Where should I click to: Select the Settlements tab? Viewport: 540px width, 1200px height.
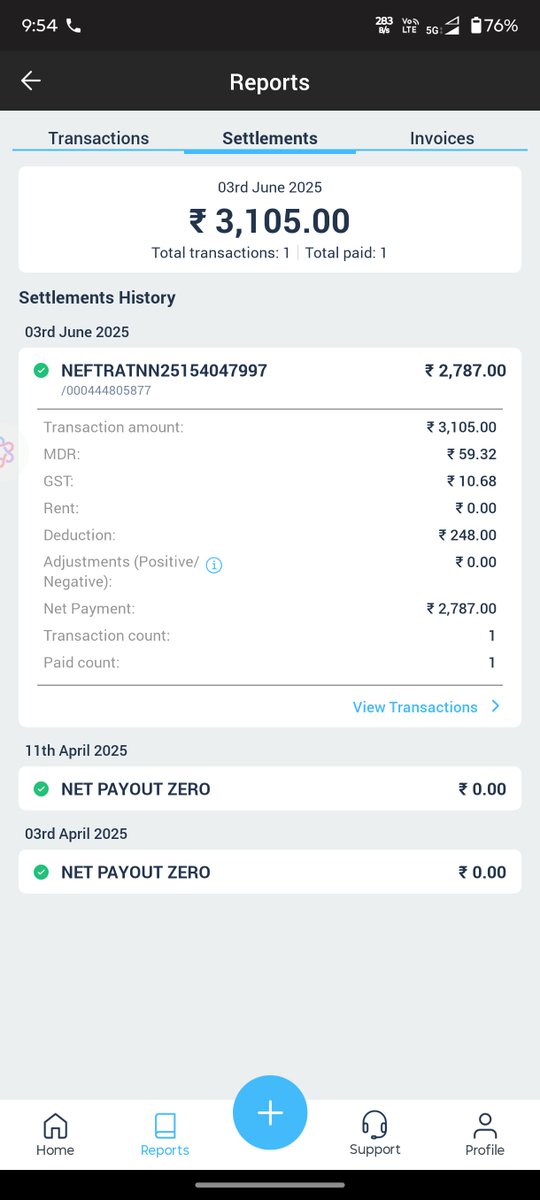tap(270, 139)
